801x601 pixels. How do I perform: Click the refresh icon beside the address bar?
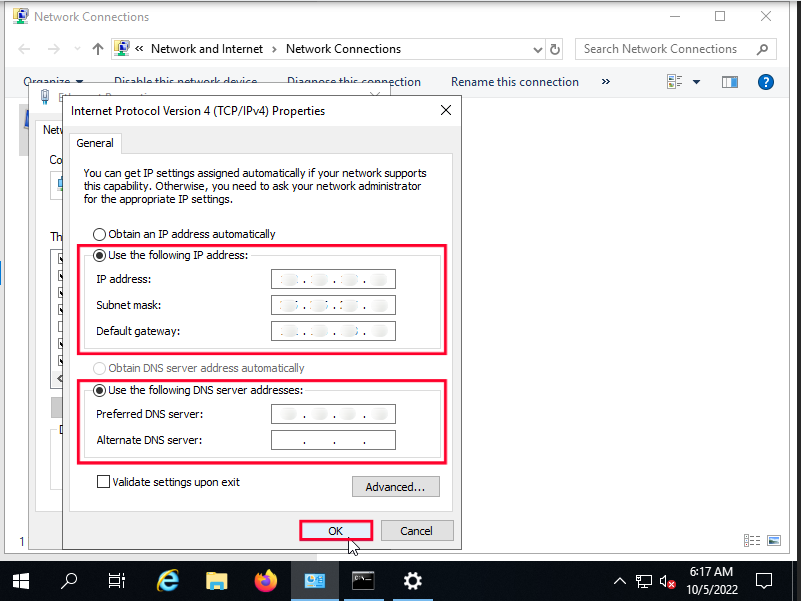point(555,48)
